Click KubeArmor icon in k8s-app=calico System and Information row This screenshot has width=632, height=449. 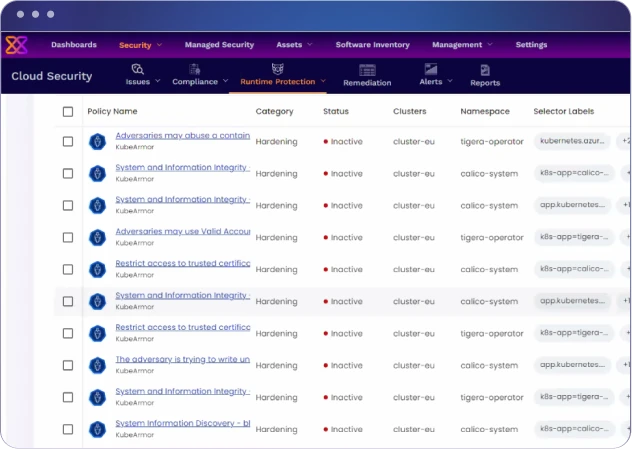(x=97, y=174)
